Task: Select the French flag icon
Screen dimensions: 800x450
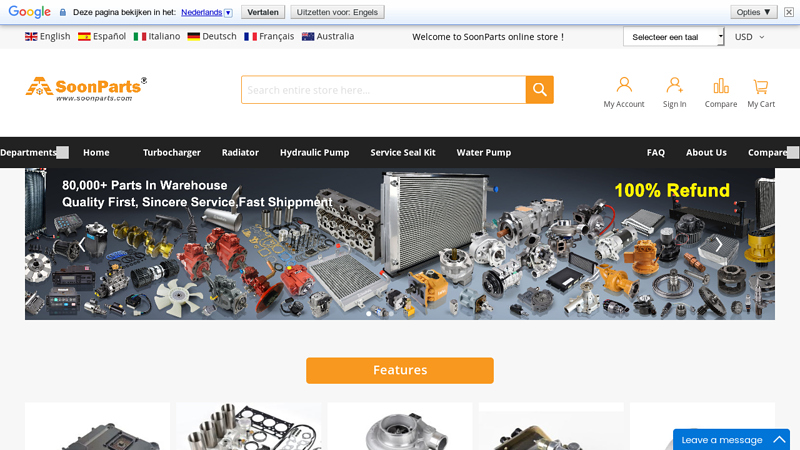Action: tap(250, 37)
